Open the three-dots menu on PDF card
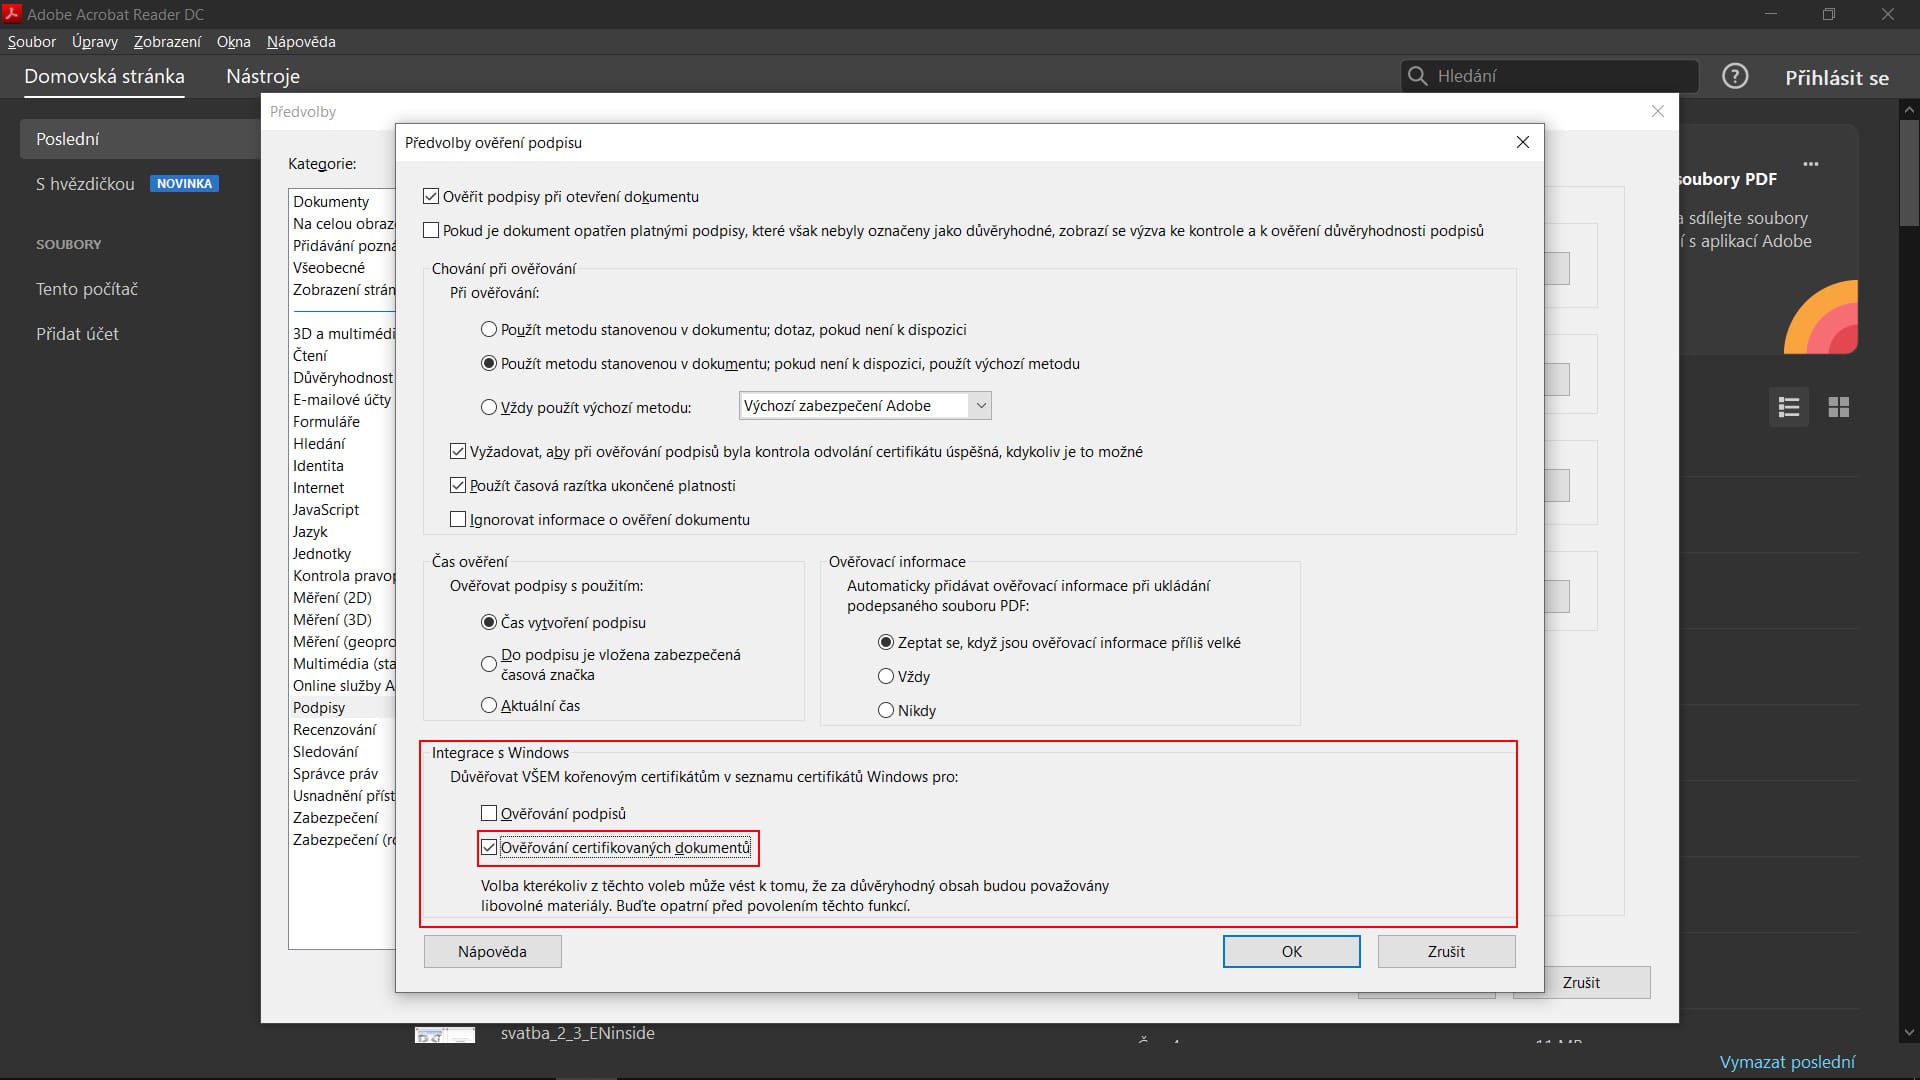This screenshot has height=1080, width=1920. point(1811,164)
